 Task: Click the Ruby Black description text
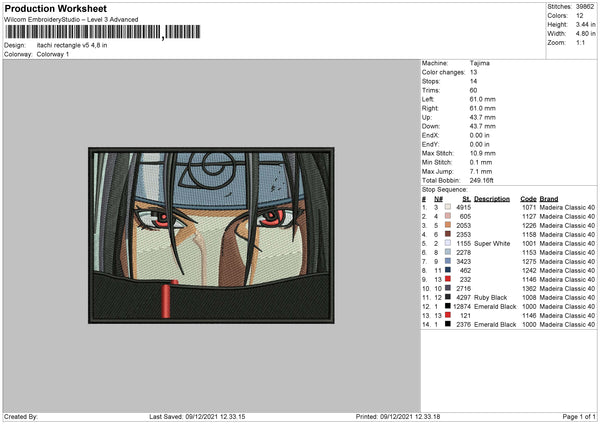[x=491, y=297]
